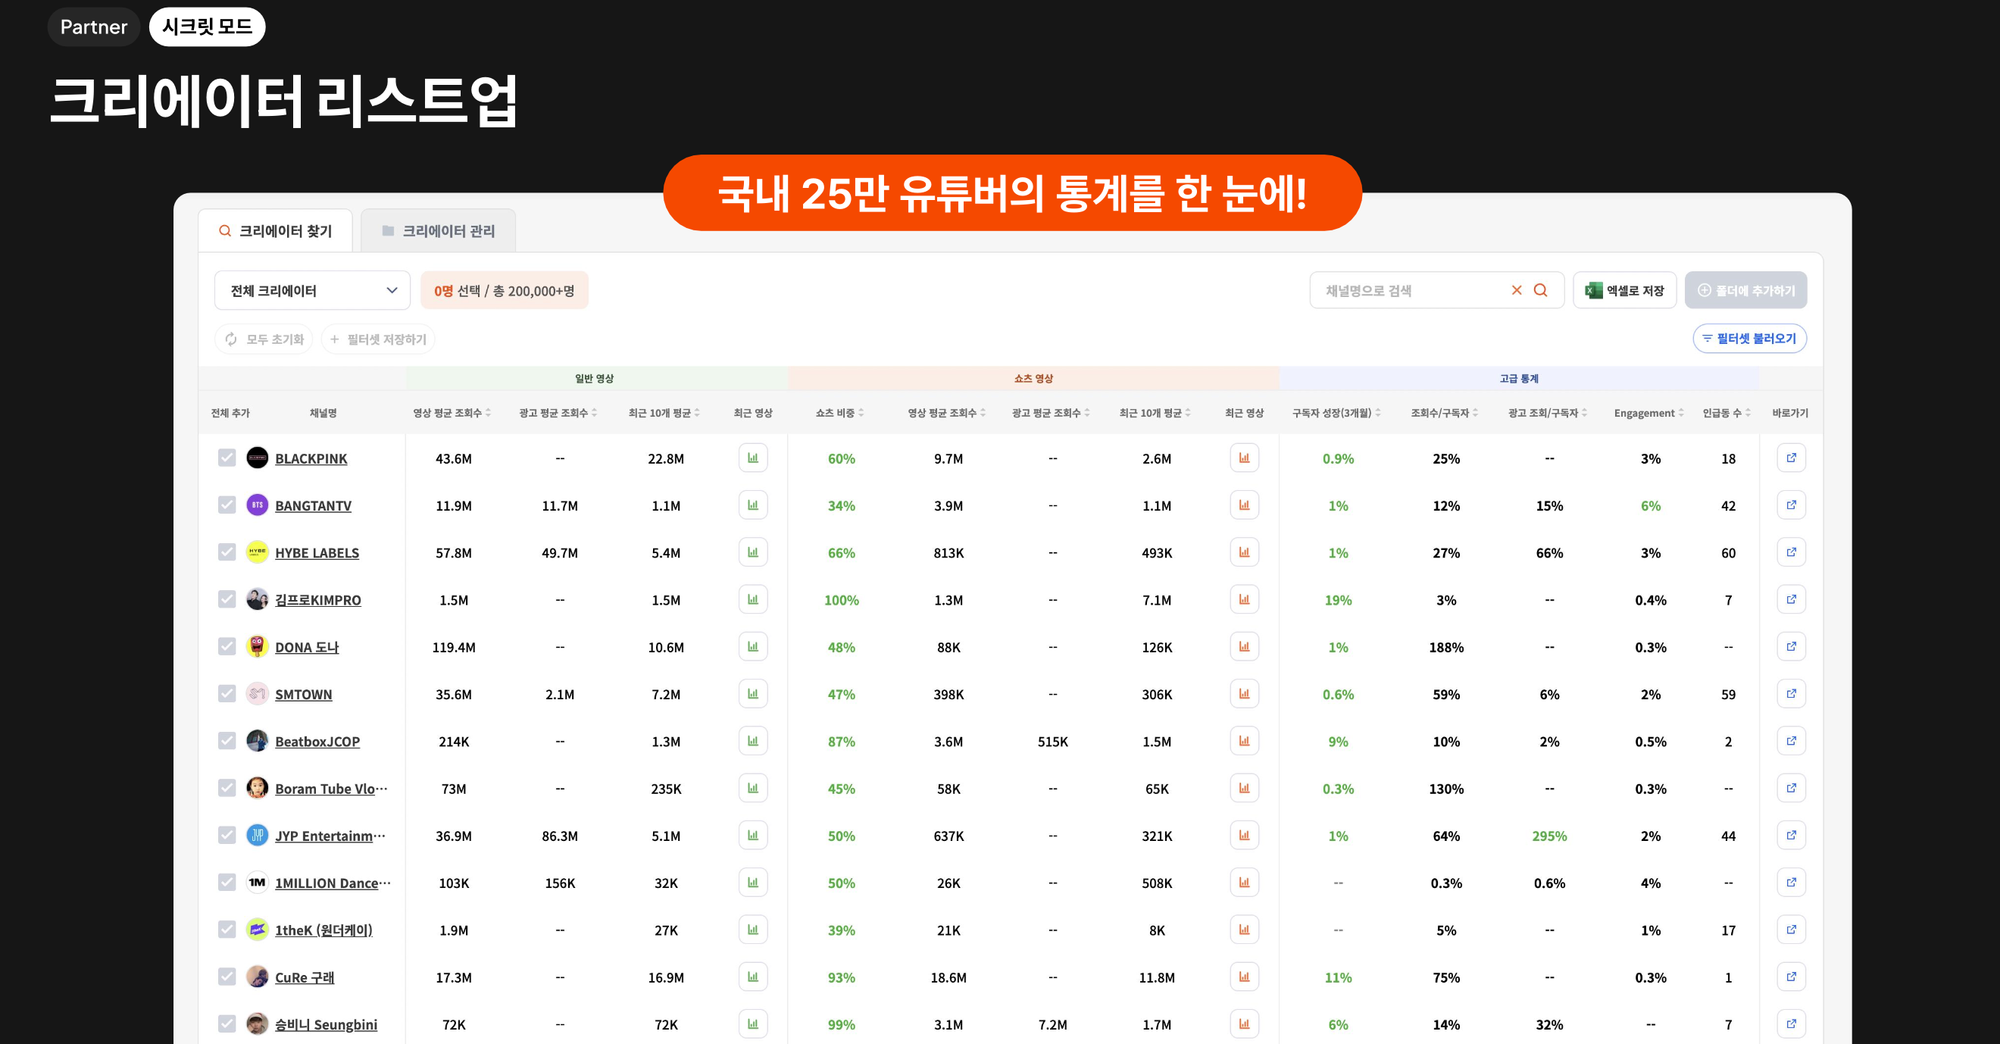Image resolution: width=2000 pixels, height=1044 pixels.
Task: Open the external shortcut icon for CuRe 구래
Action: click(x=1791, y=977)
